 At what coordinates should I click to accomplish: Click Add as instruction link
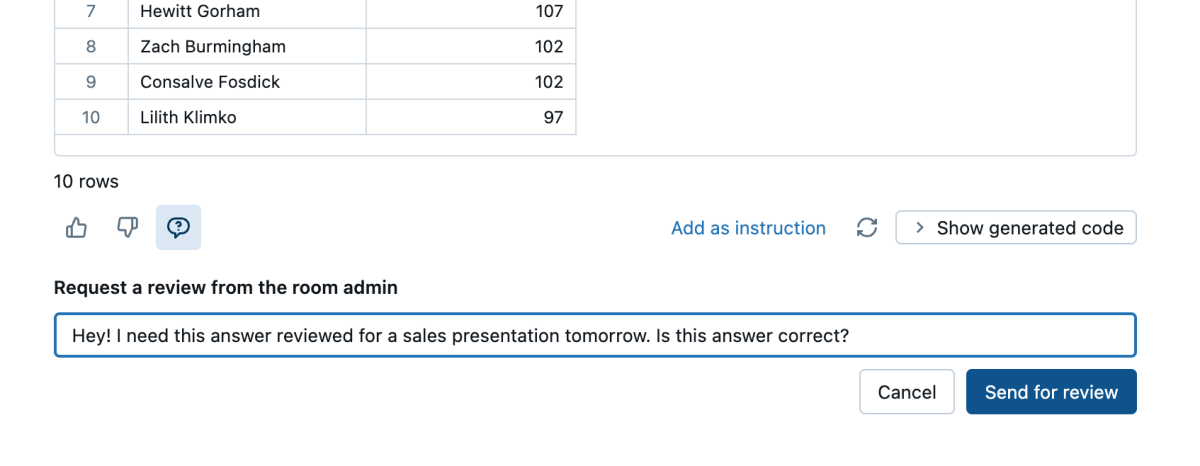click(748, 228)
